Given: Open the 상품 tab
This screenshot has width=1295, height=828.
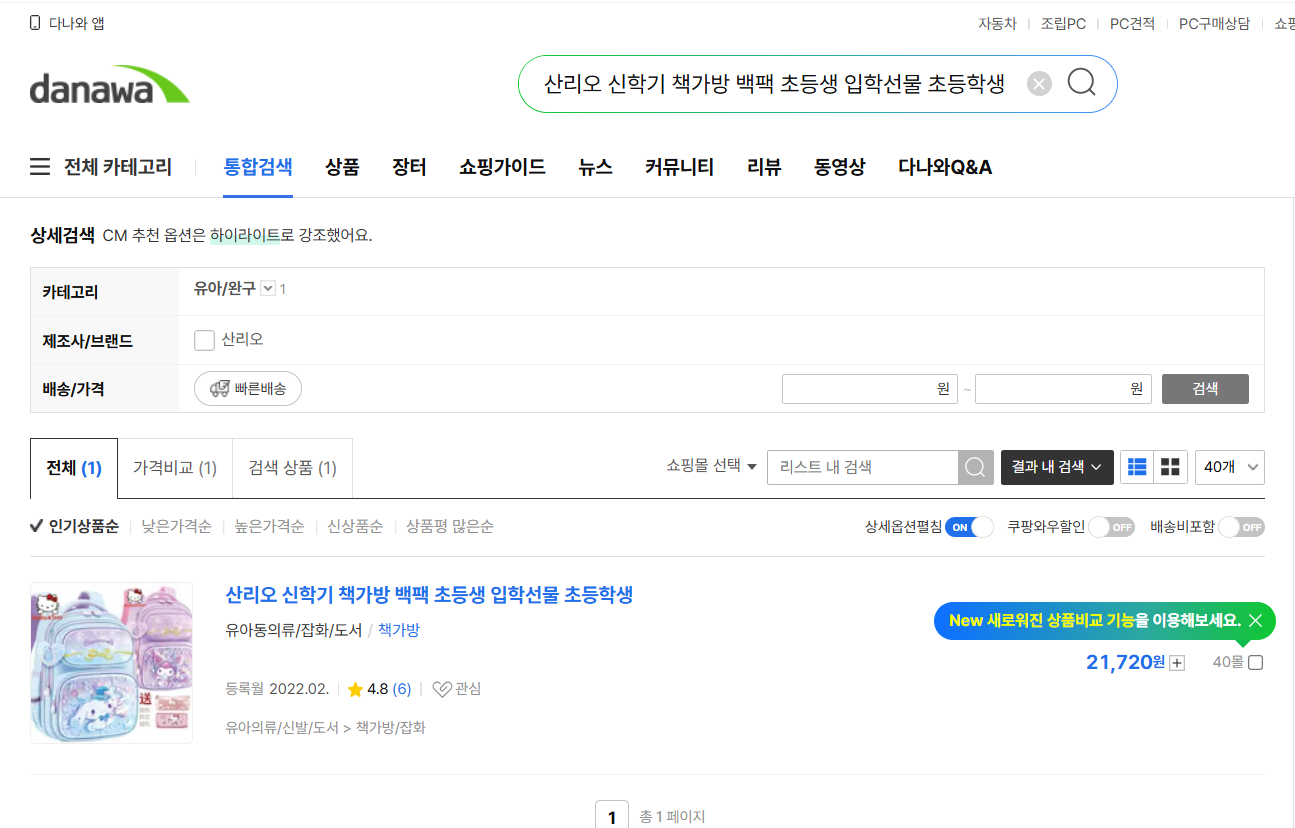Looking at the screenshot, I should 342,167.
